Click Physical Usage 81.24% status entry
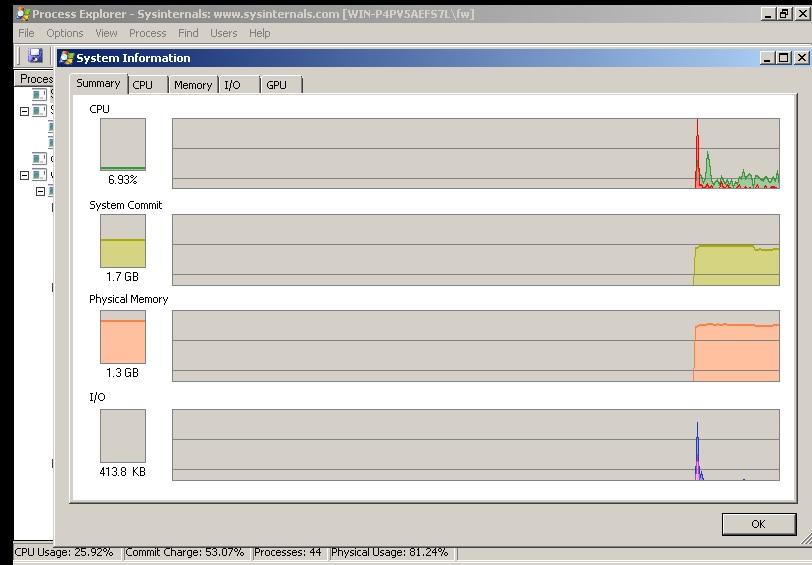The height and width of the screenshot is (565, 812). pos(390,553)
